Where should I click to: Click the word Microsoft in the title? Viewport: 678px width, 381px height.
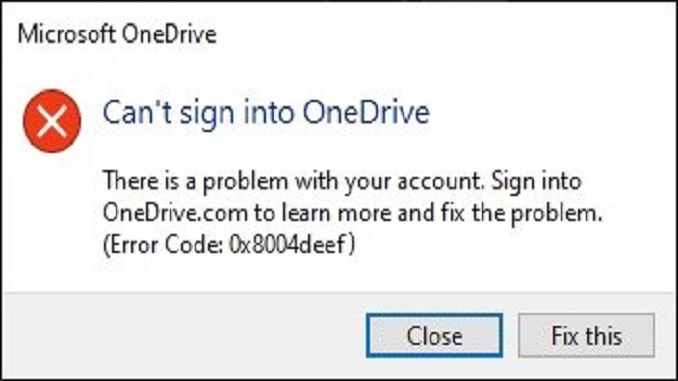click(66, 34)
